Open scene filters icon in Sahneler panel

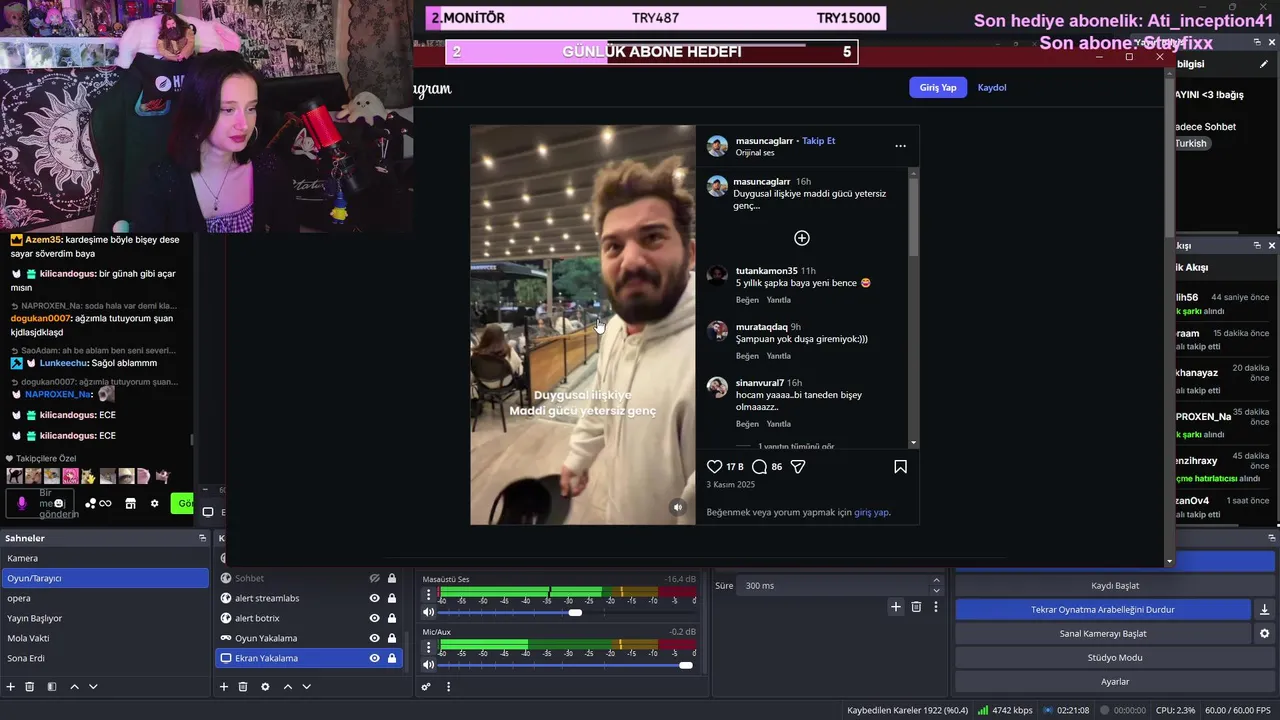click(51, 687)
